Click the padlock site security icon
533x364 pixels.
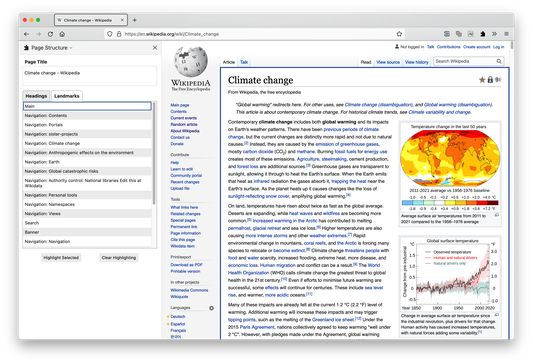point(119,34)
